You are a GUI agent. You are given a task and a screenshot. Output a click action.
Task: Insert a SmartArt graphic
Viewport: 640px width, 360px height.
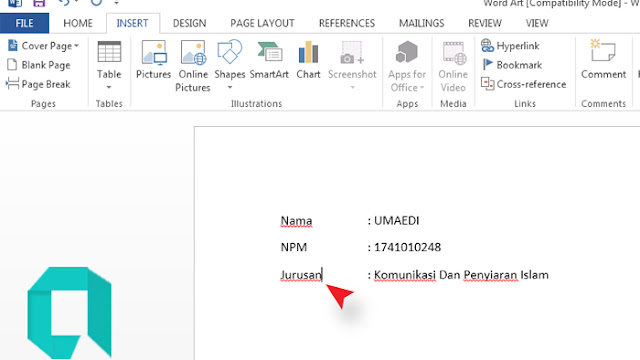pyautogui.click(x=269, y=60)
